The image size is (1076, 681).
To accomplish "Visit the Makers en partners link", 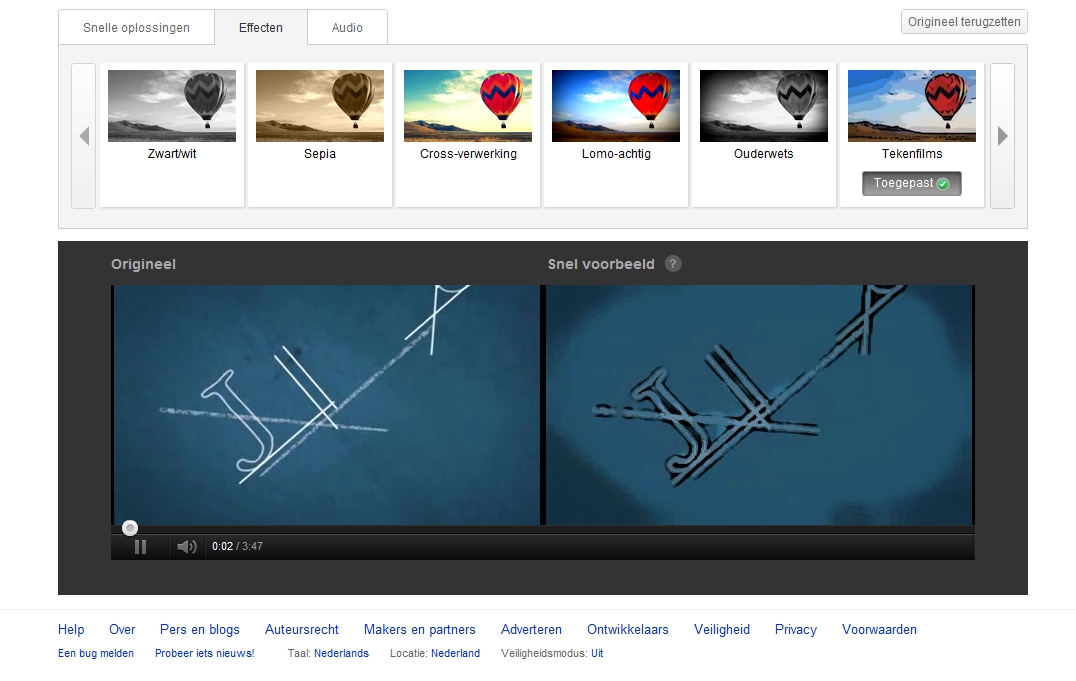I will tap(419, 630).
